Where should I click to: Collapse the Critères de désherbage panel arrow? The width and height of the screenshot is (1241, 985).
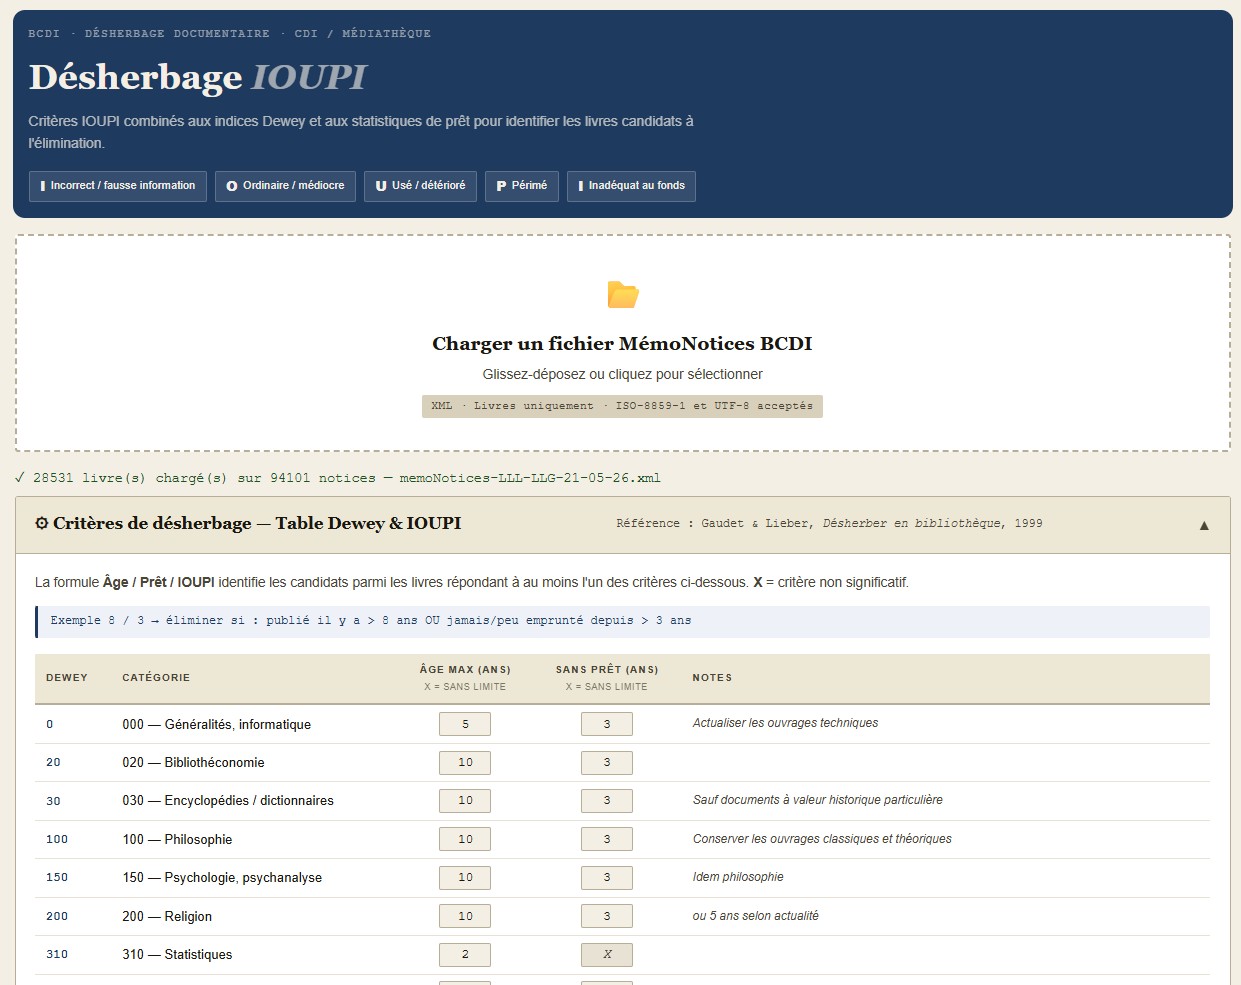coord(1204,525)
